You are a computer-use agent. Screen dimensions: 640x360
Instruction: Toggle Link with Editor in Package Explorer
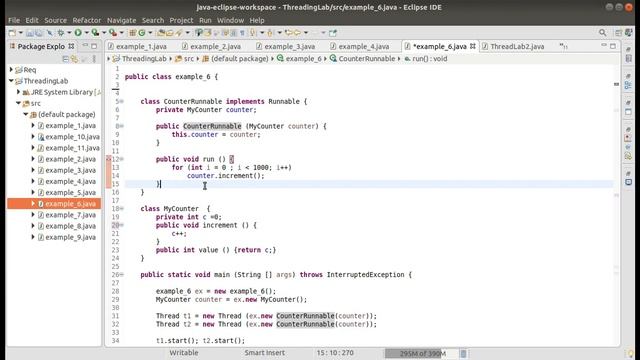(x=74, y=59)
